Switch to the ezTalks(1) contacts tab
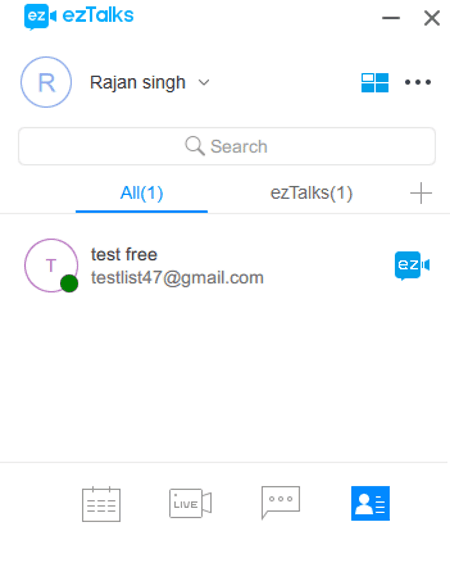 pyautogui.click(x=311, y=193)
